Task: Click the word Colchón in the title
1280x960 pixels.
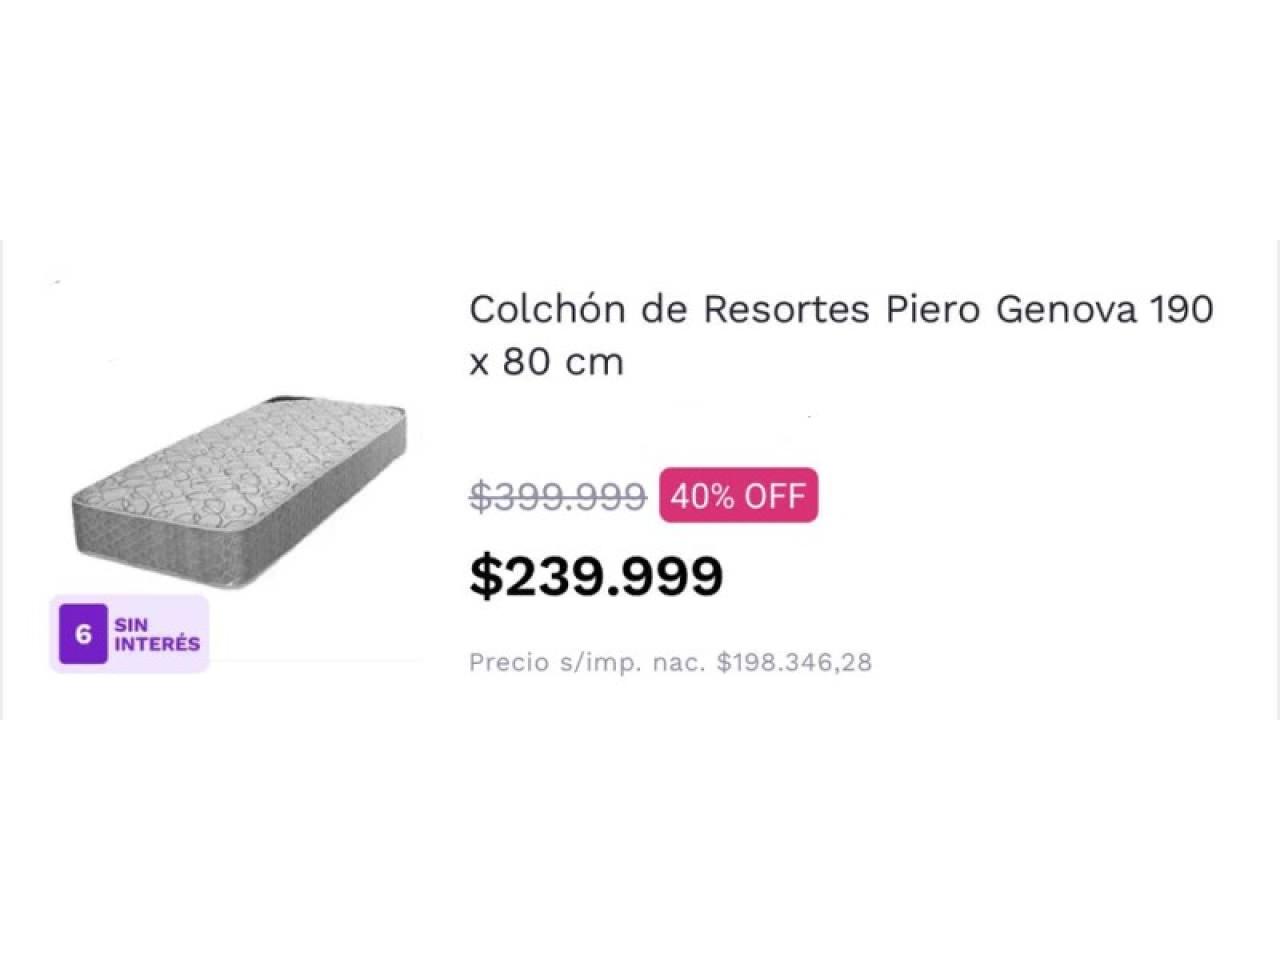Action: (547, 308)
